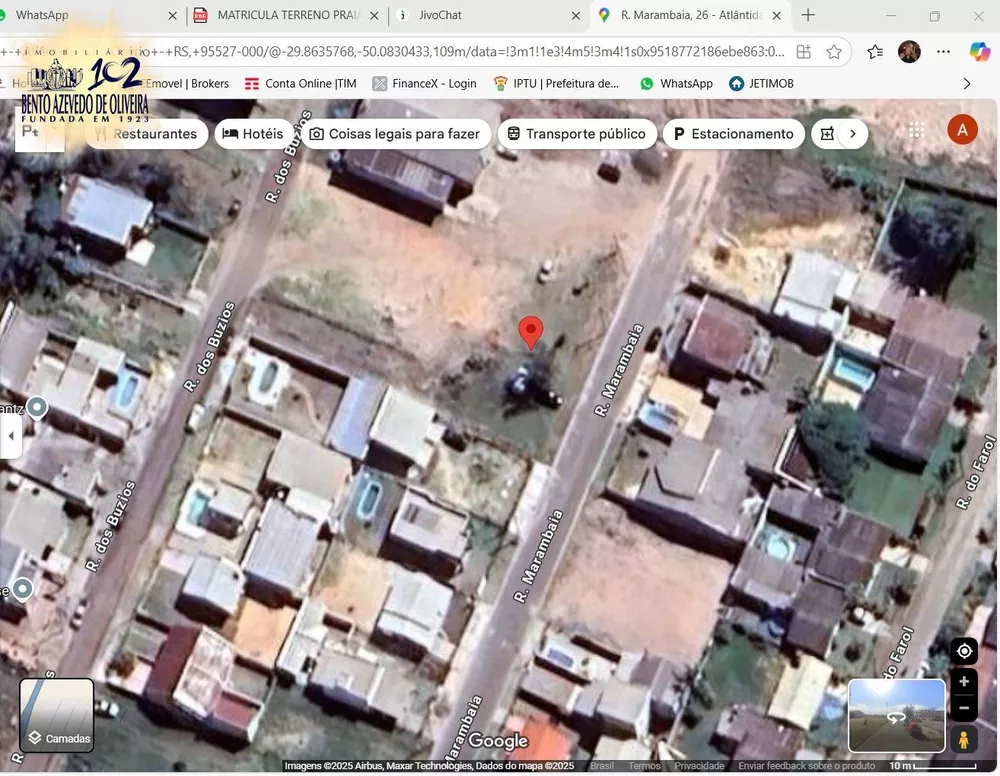Click the red location pin on the map

tap(531, 331)
